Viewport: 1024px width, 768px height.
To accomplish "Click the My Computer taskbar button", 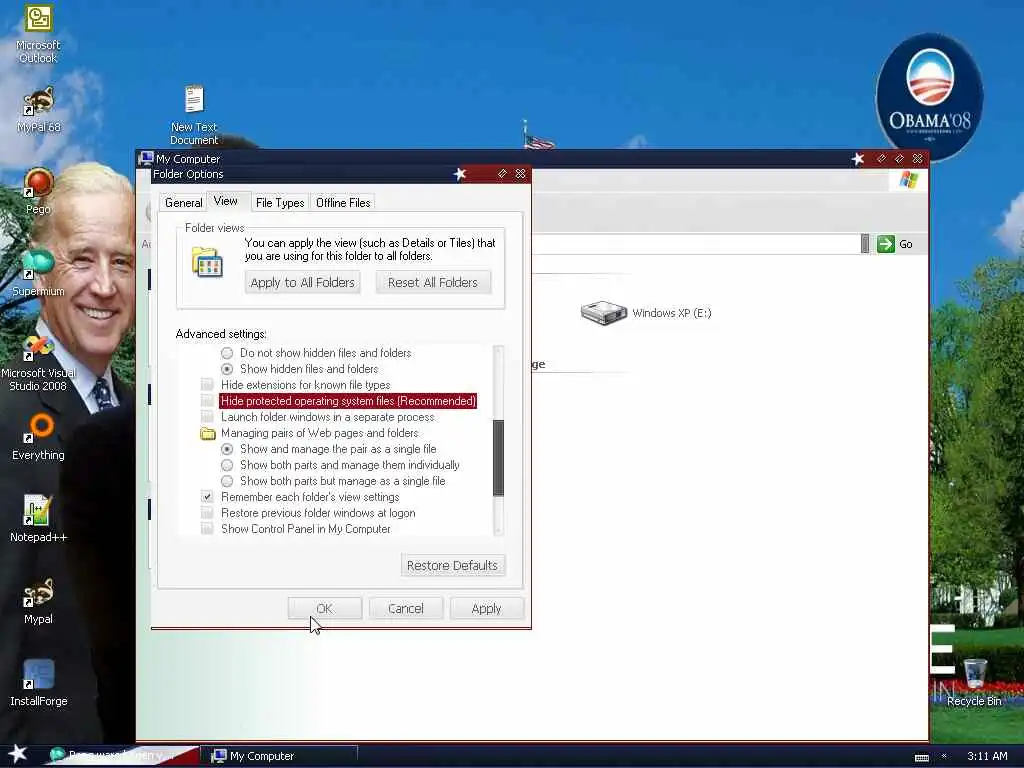I will coord(281,756).
